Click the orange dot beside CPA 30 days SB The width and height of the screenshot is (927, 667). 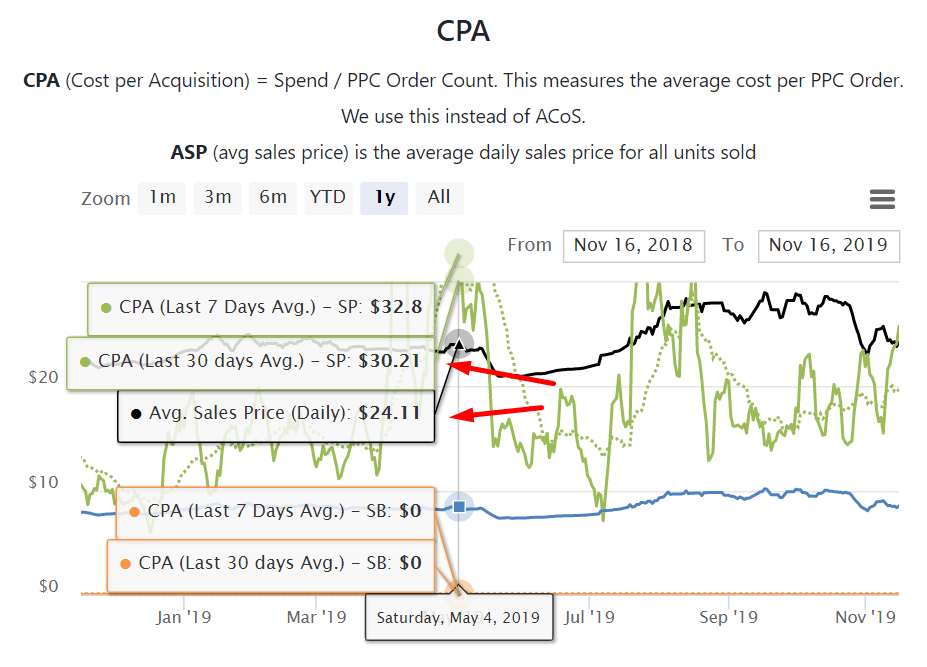pos(125,564)
